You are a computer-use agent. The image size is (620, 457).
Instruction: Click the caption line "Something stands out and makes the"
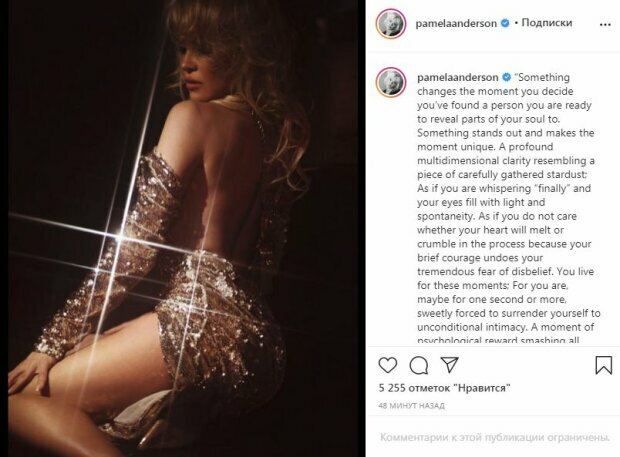505,133
